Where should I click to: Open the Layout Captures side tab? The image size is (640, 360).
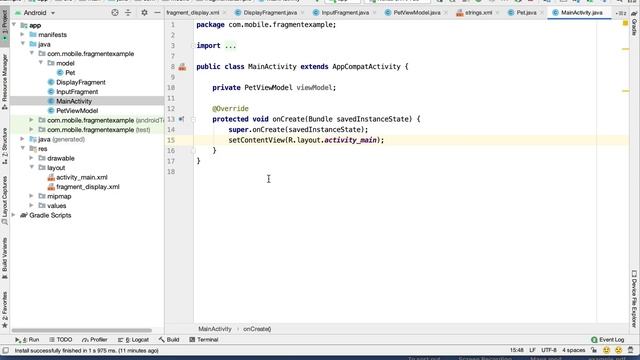pos(4,201)
